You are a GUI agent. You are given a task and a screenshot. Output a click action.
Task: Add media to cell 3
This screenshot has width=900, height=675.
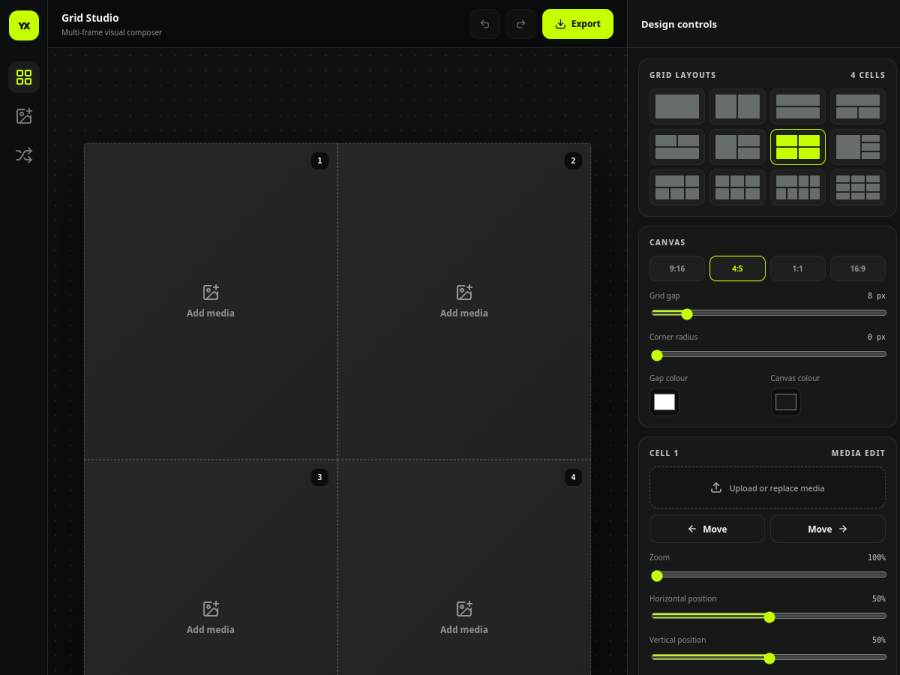pyautogui.click(x=210, y=618)
